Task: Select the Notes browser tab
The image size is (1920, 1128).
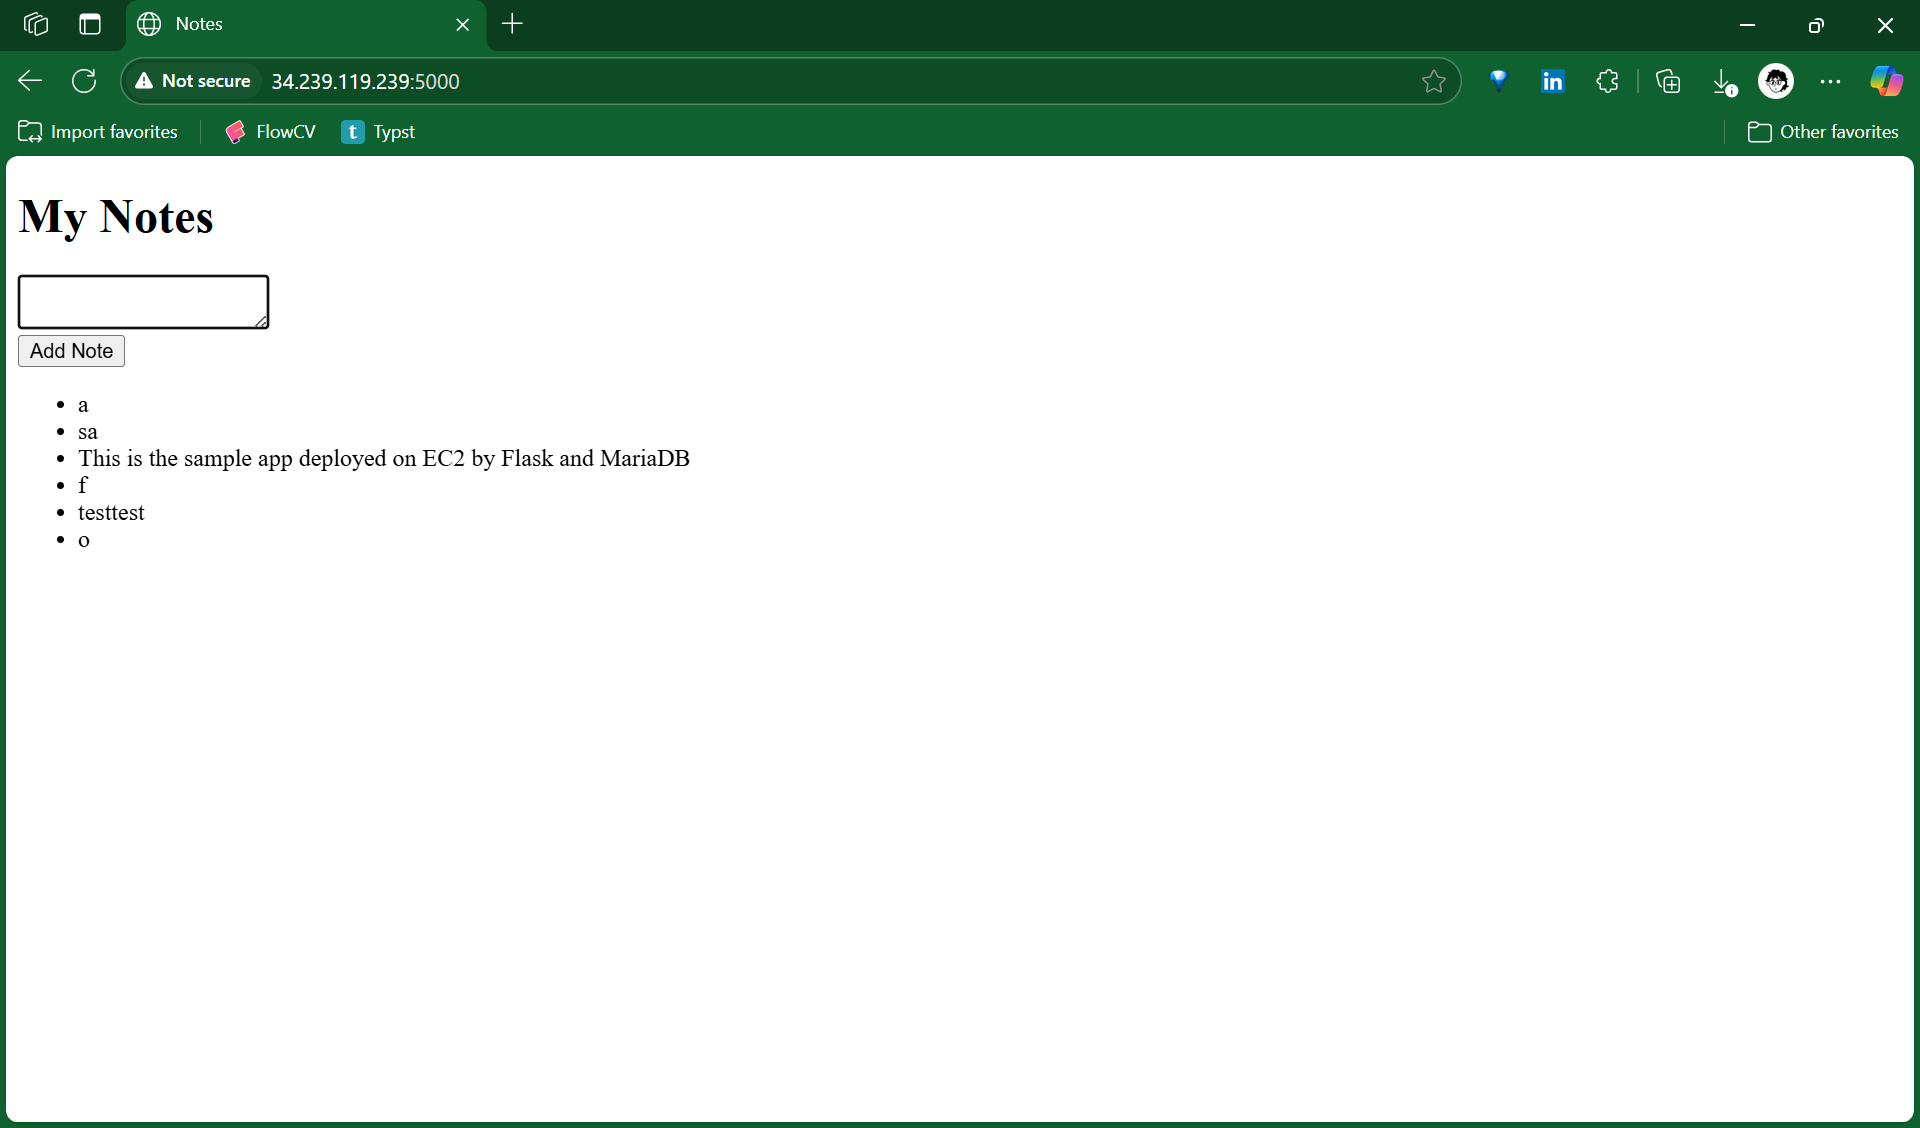Action: click(x=305, y=24)
